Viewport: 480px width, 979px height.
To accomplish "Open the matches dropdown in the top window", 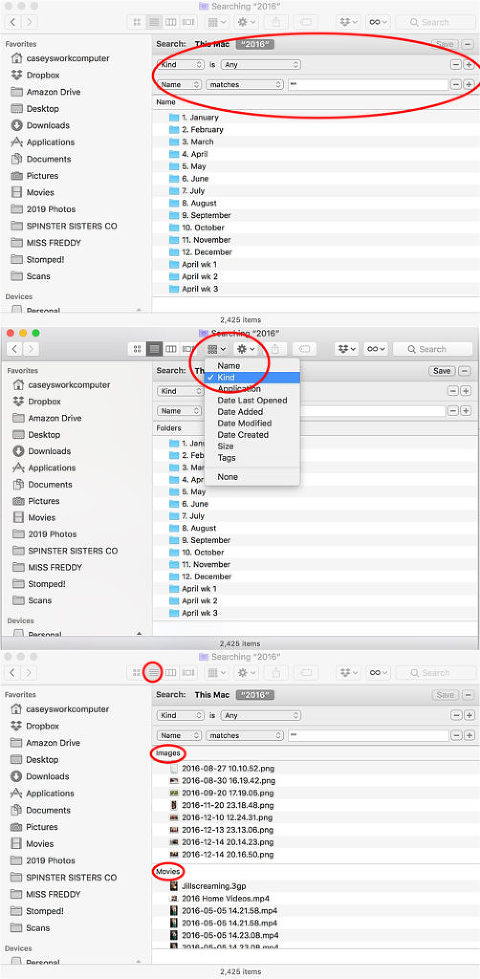I will (245, 84).
